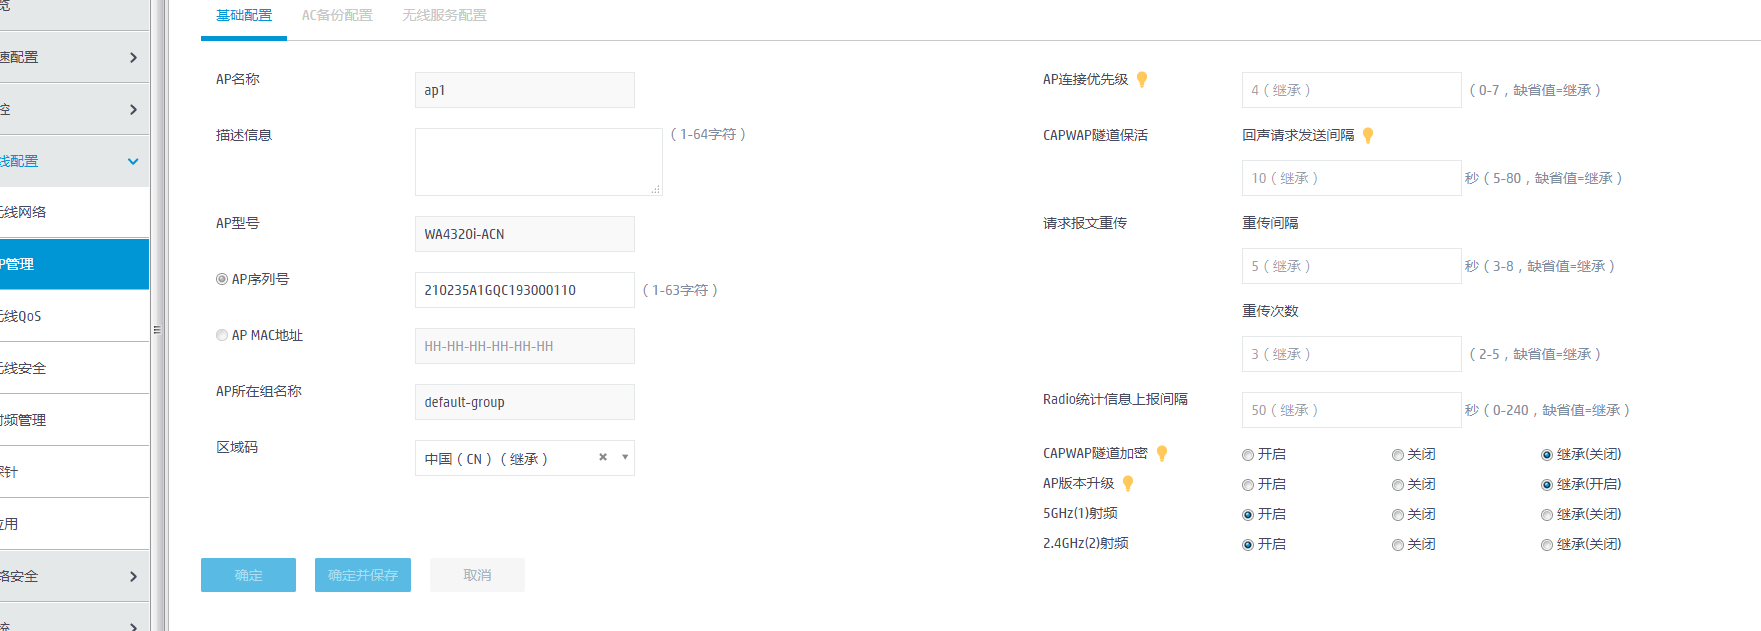The image size is (1761, 631).
Task: Click the 确定并保存 button
Action: coord(362,575)
